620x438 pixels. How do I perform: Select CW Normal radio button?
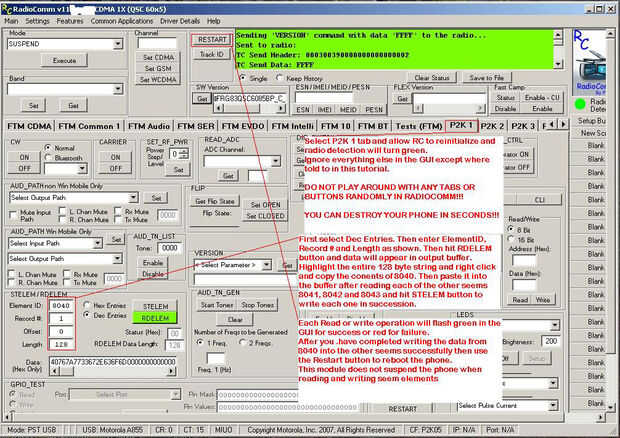coord(48,147)
